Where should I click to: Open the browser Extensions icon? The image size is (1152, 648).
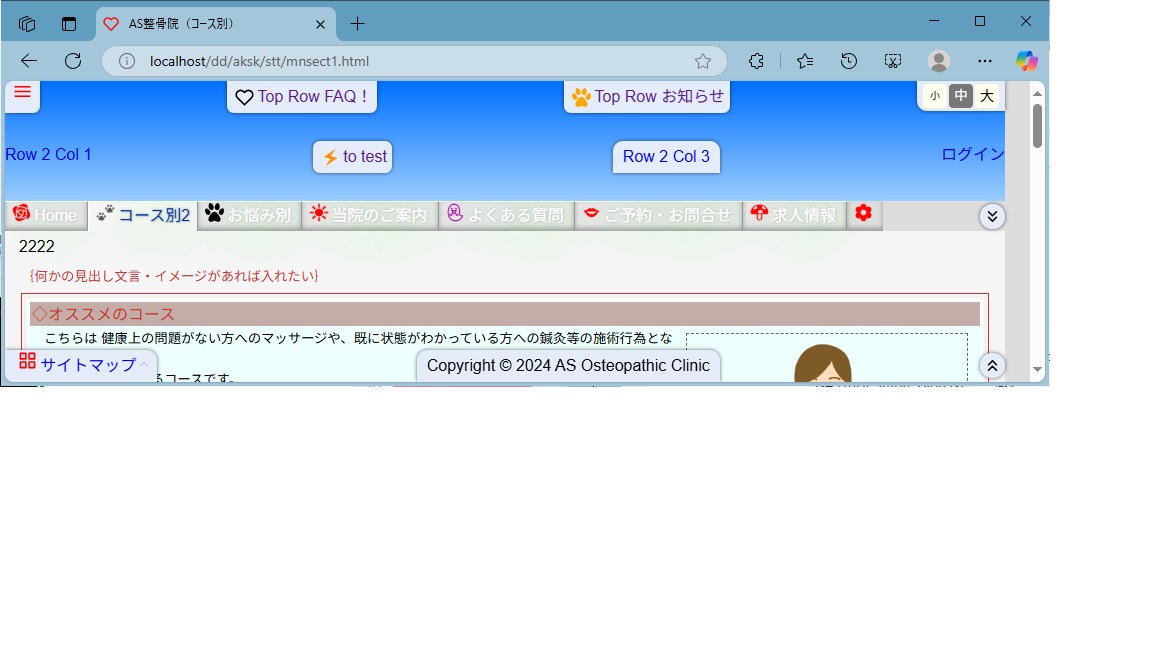point(757,61)
